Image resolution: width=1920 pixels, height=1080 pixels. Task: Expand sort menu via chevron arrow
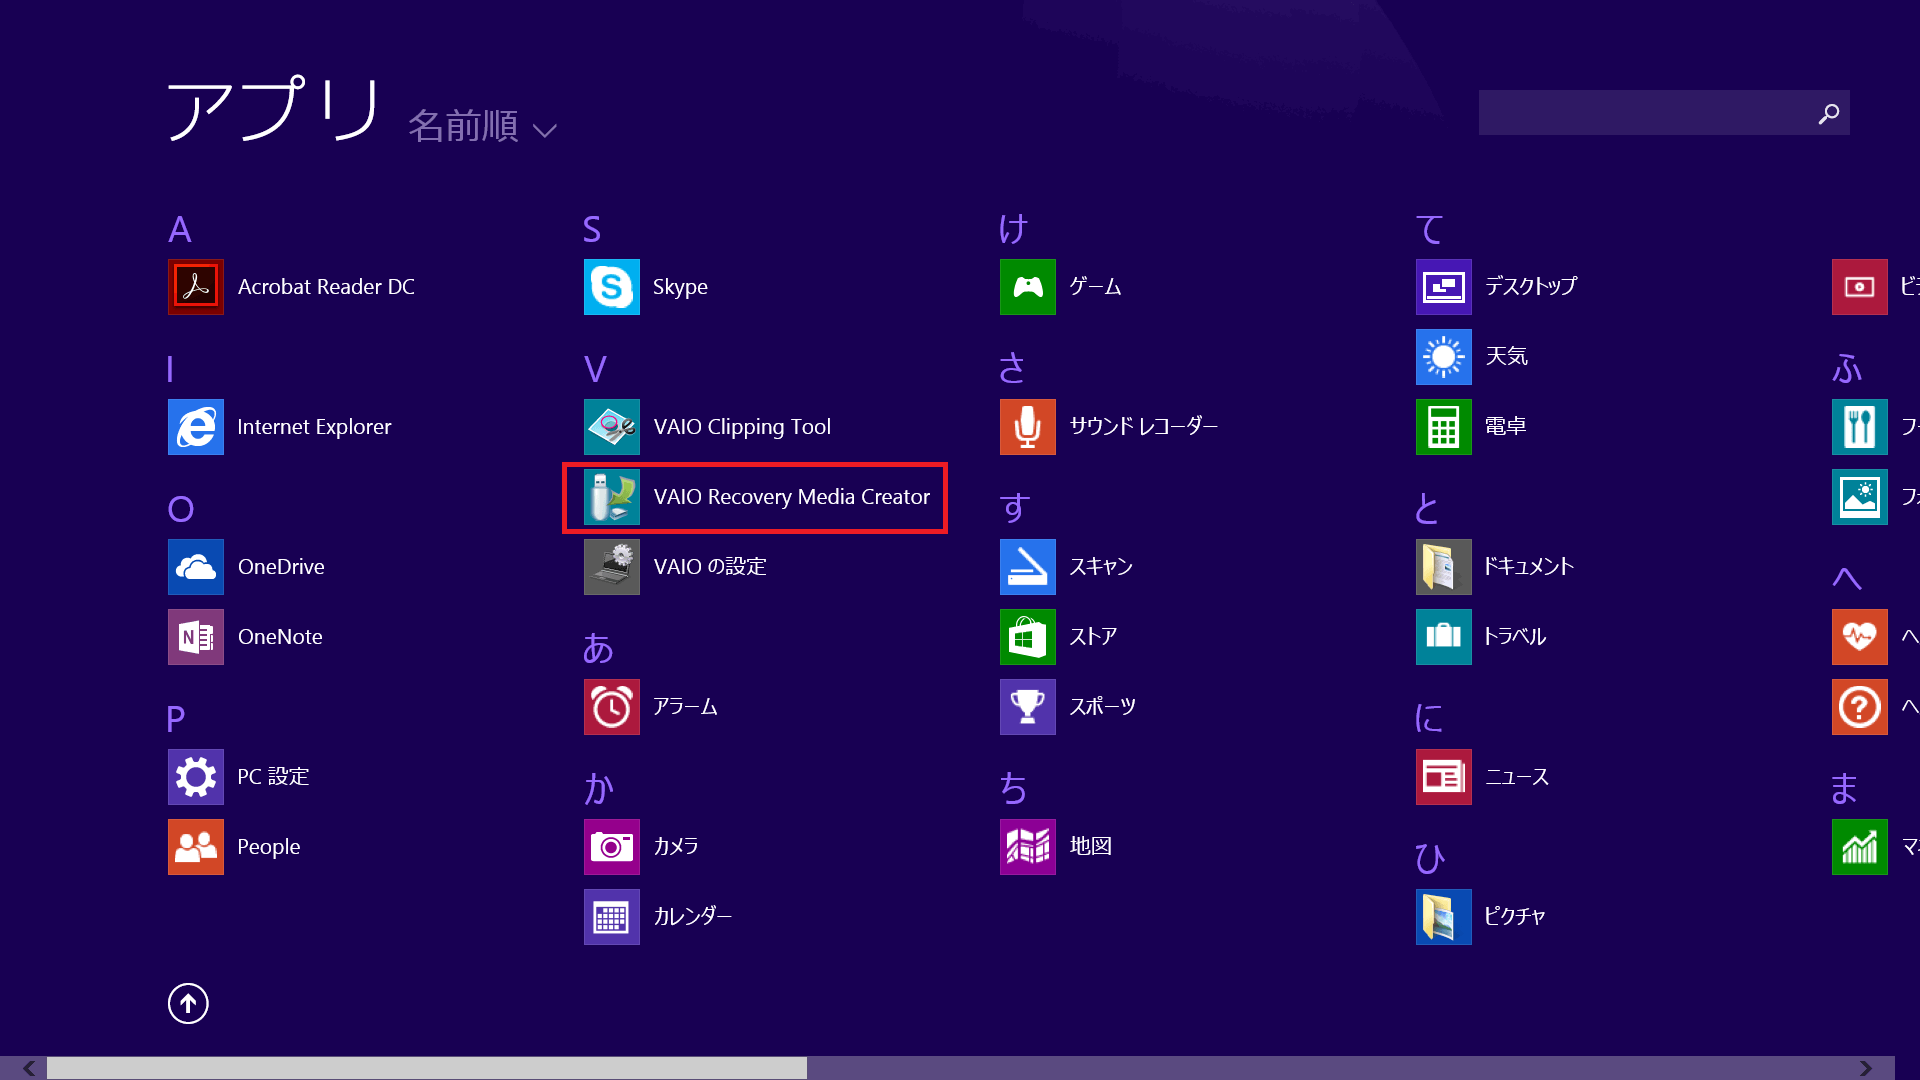point(545,131)
